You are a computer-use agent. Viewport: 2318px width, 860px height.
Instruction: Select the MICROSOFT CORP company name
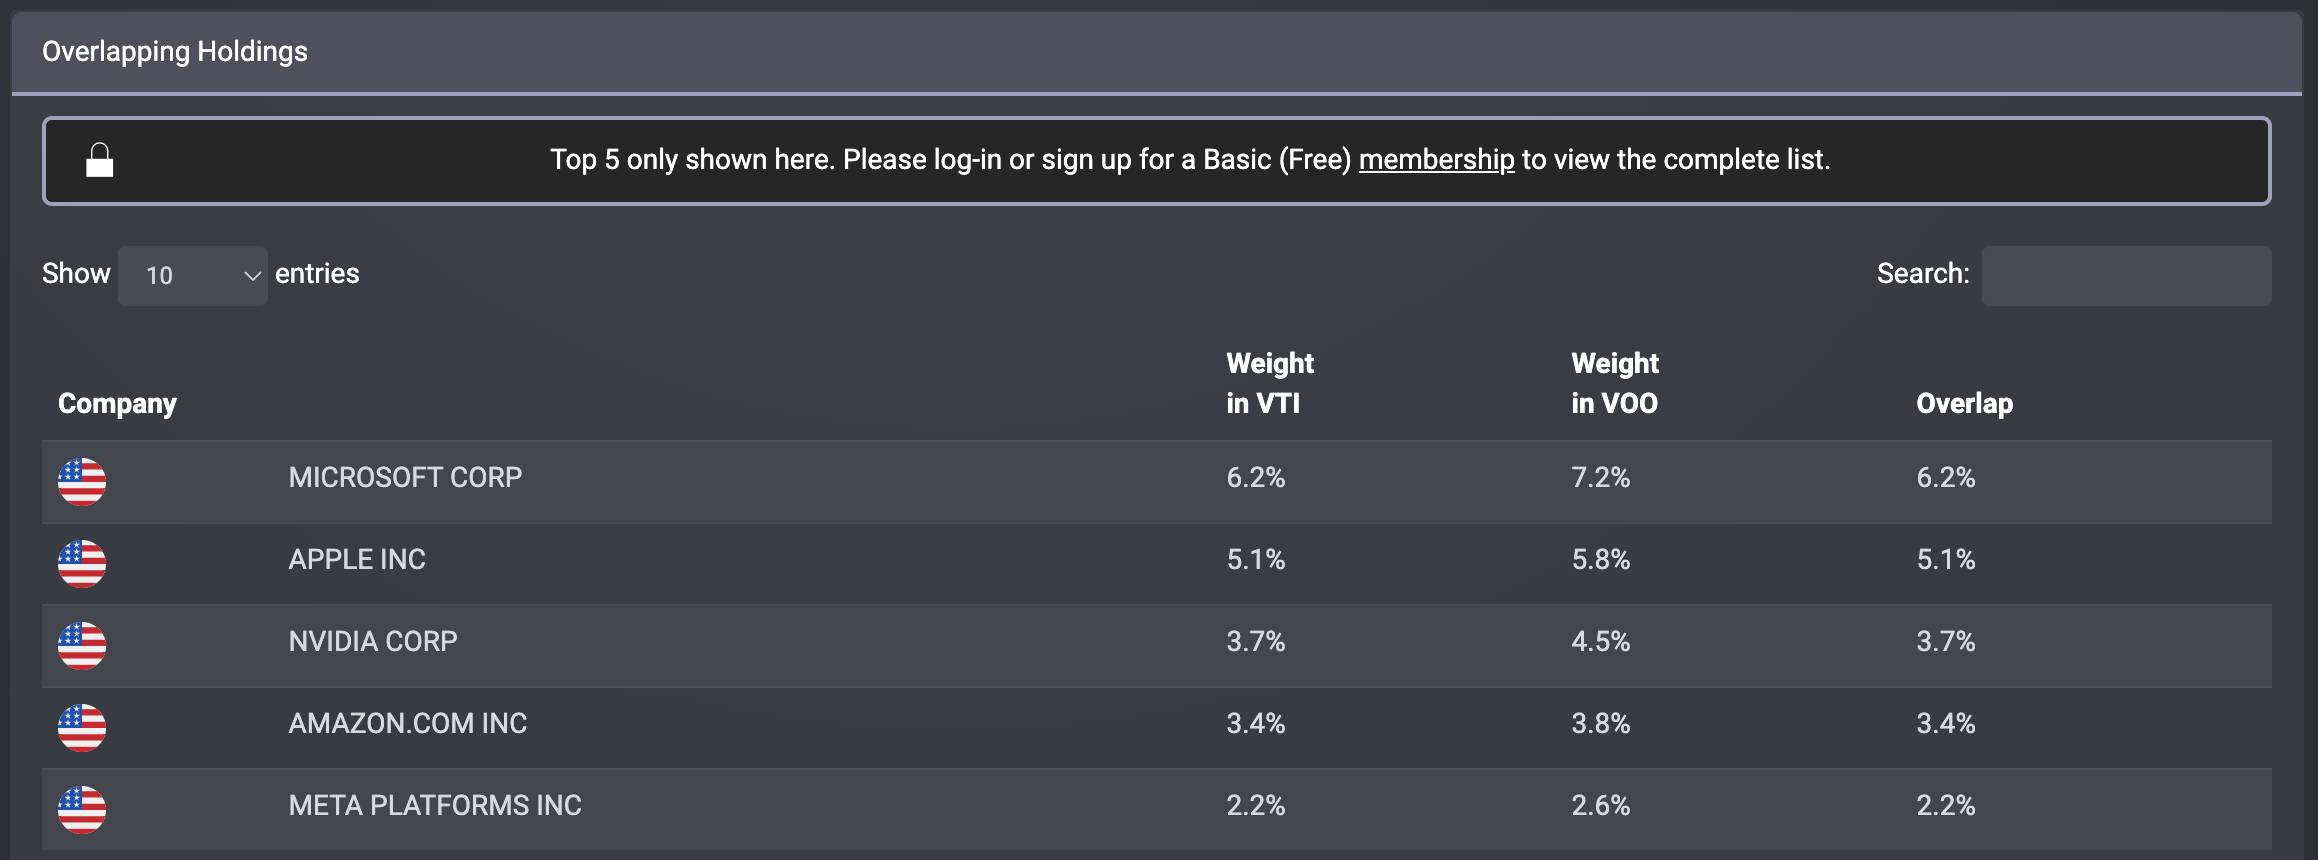pyautogui.click(x=405, y=478)
